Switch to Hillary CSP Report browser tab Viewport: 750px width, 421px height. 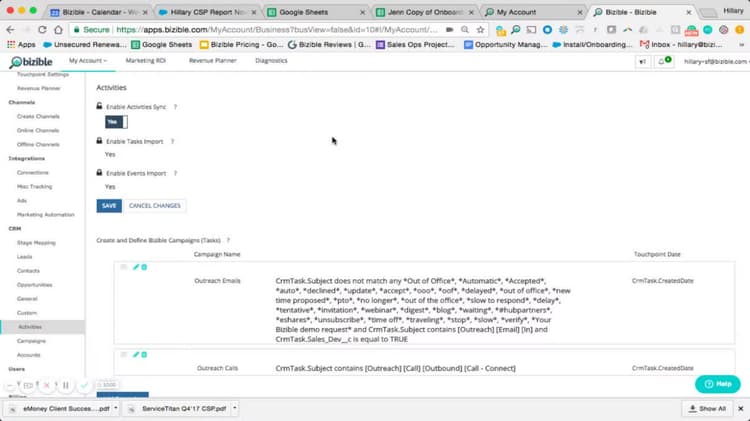[208, 12]
